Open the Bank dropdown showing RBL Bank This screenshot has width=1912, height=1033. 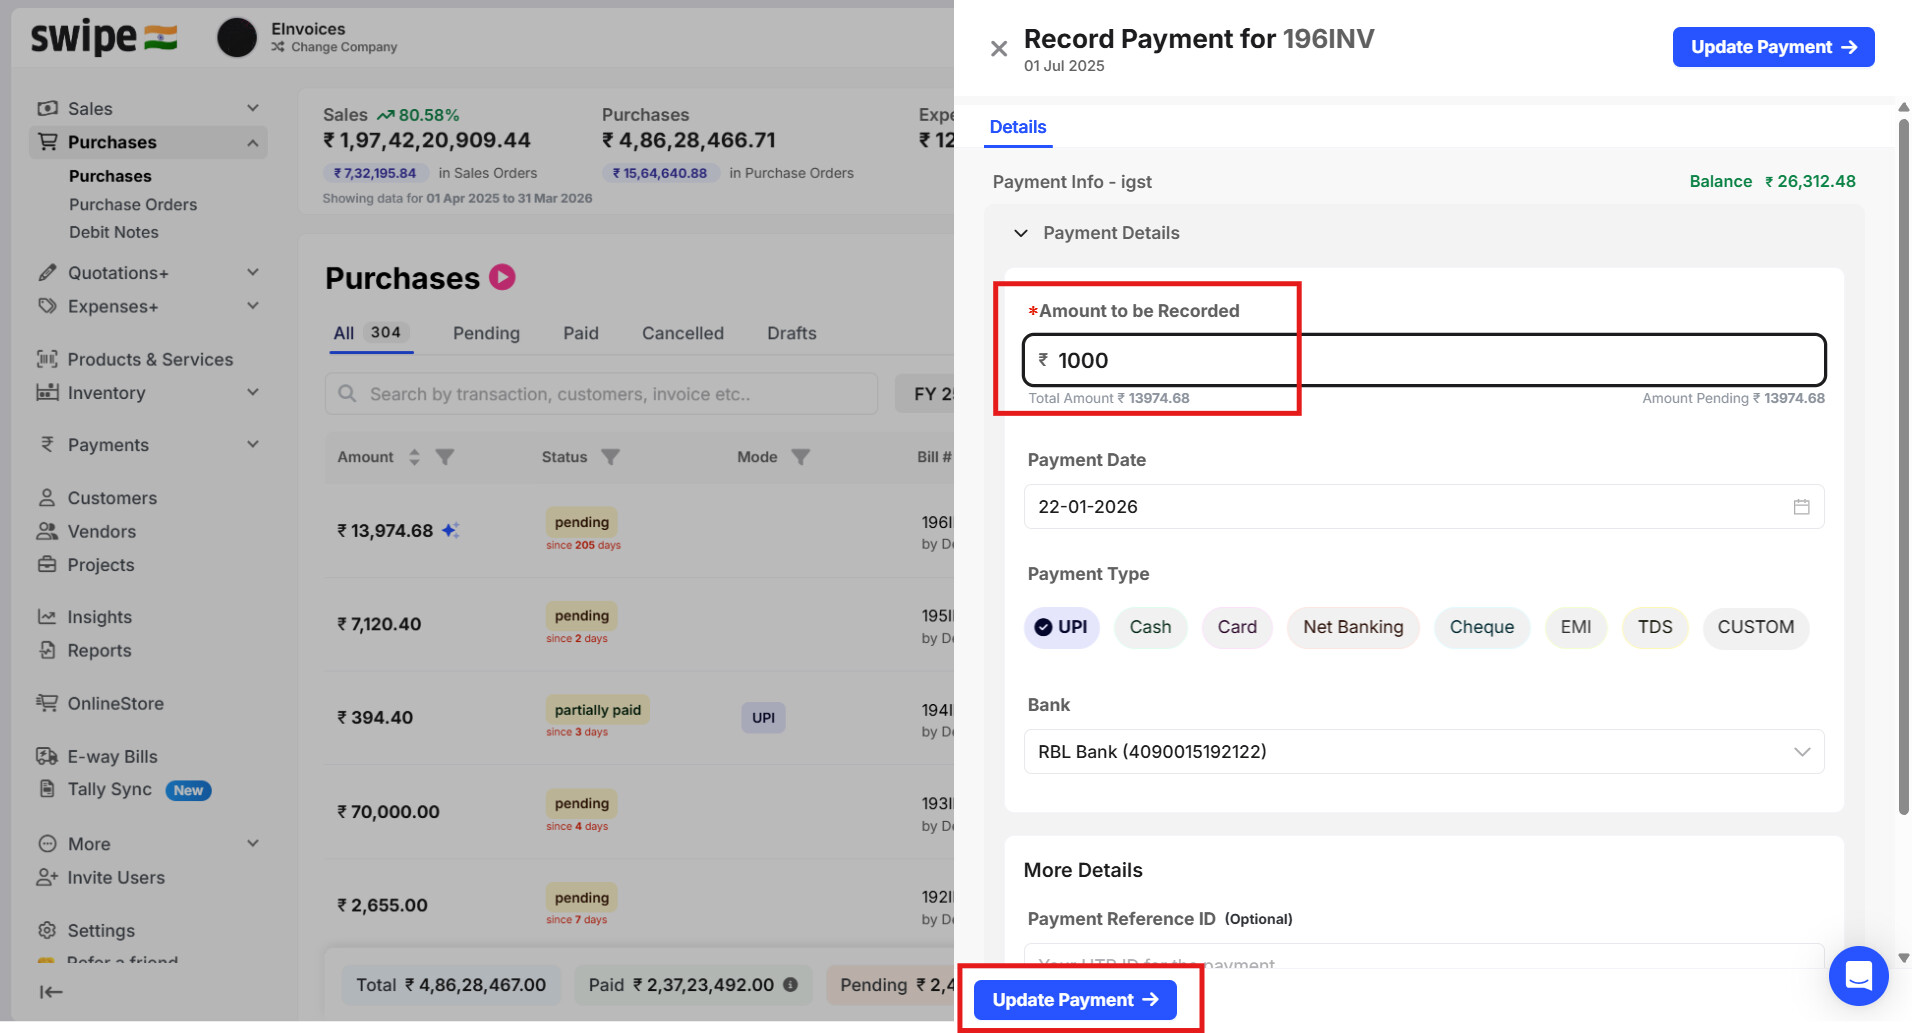click(1423, 752)
